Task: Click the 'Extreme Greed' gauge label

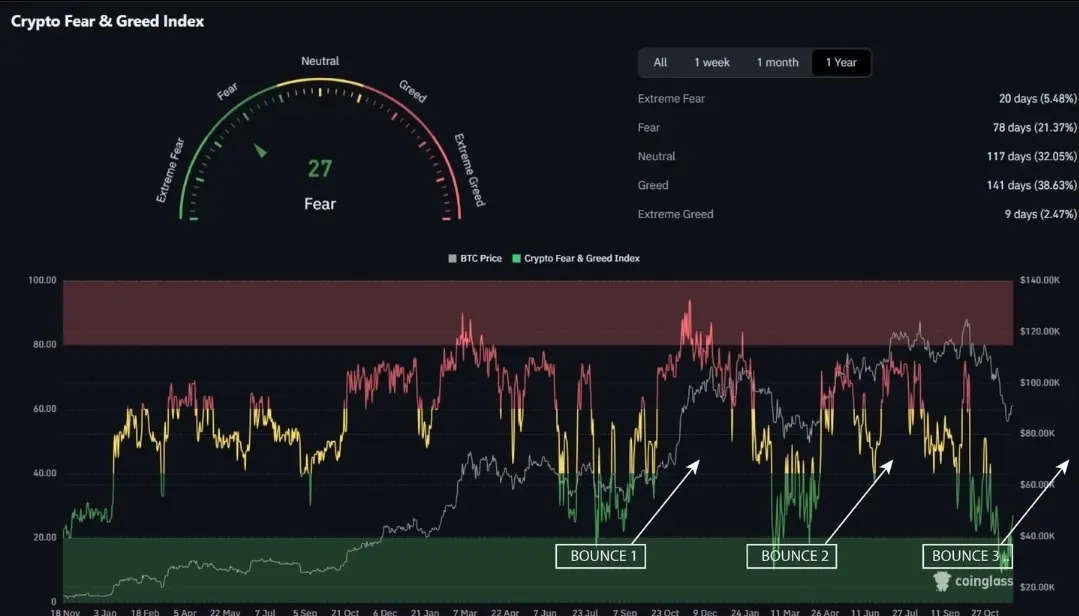Action: (469, 169)
